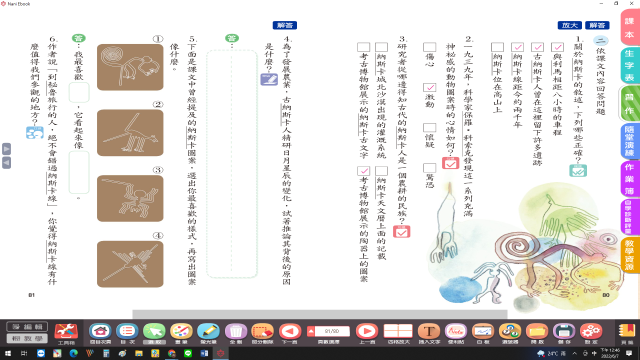Screen dimensions: 640x360
Task: Insert text with the 插入文字 T icon
Action: 429,331
